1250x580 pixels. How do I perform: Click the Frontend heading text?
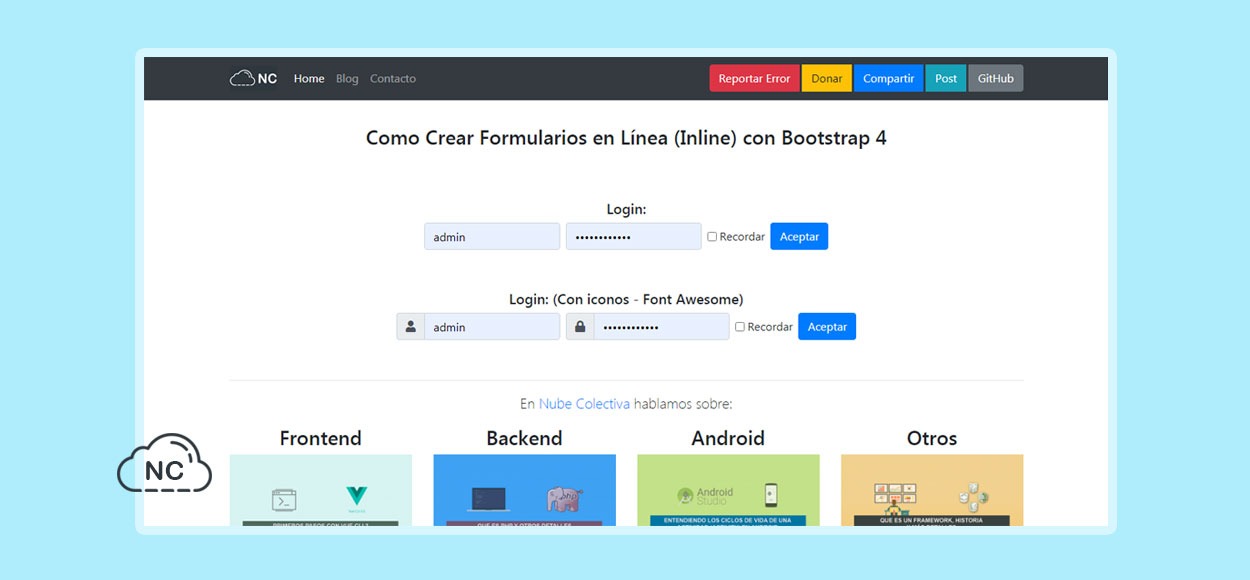pyautogui.click(x=321, y=438)
